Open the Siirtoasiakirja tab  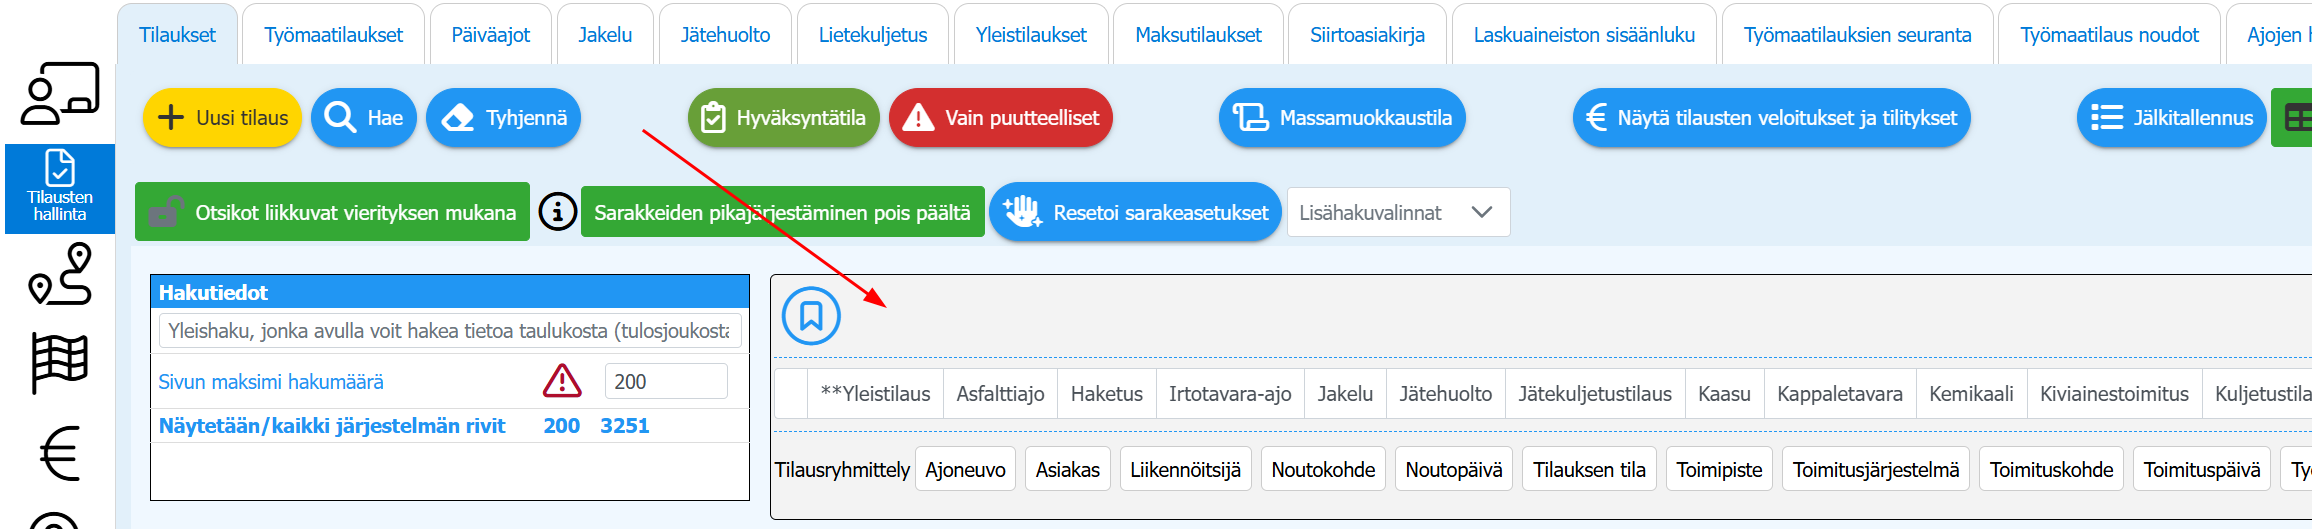pyautogui.click(x=1367, y=35)
